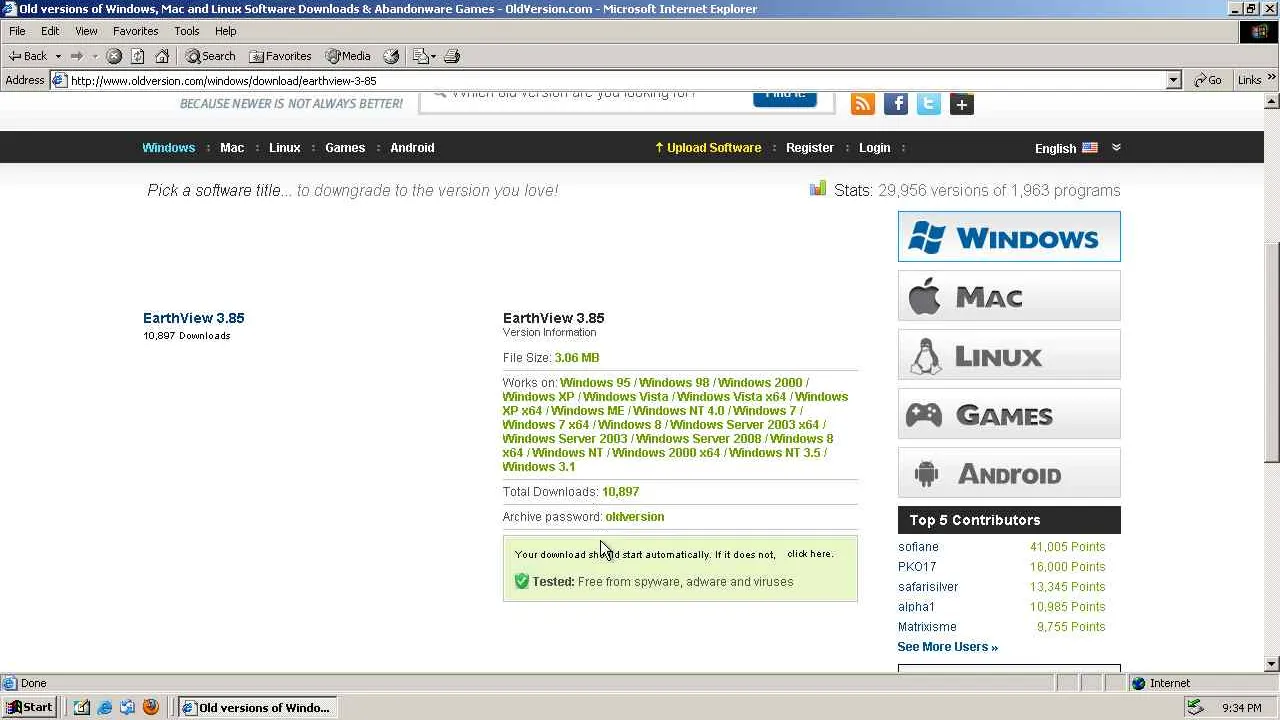Click the old version search box
The height and width of the screenshot is (720, 1280).
(585, 97)
